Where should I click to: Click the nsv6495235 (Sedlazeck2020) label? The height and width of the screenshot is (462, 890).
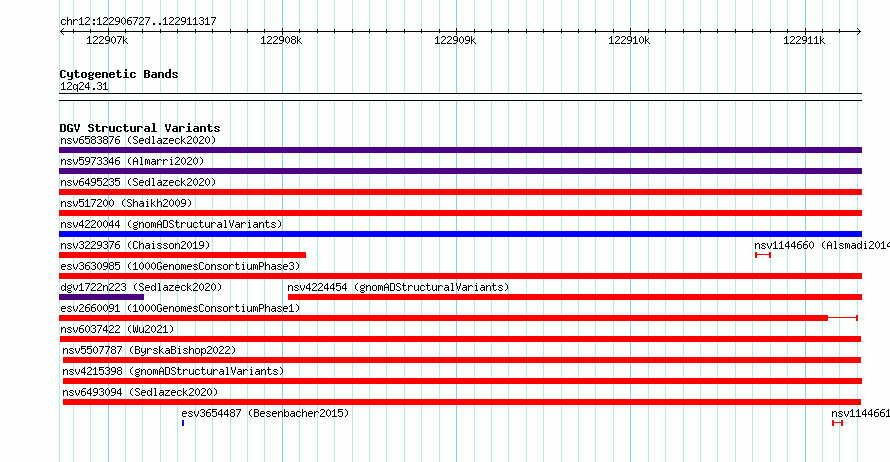[138, 182]
